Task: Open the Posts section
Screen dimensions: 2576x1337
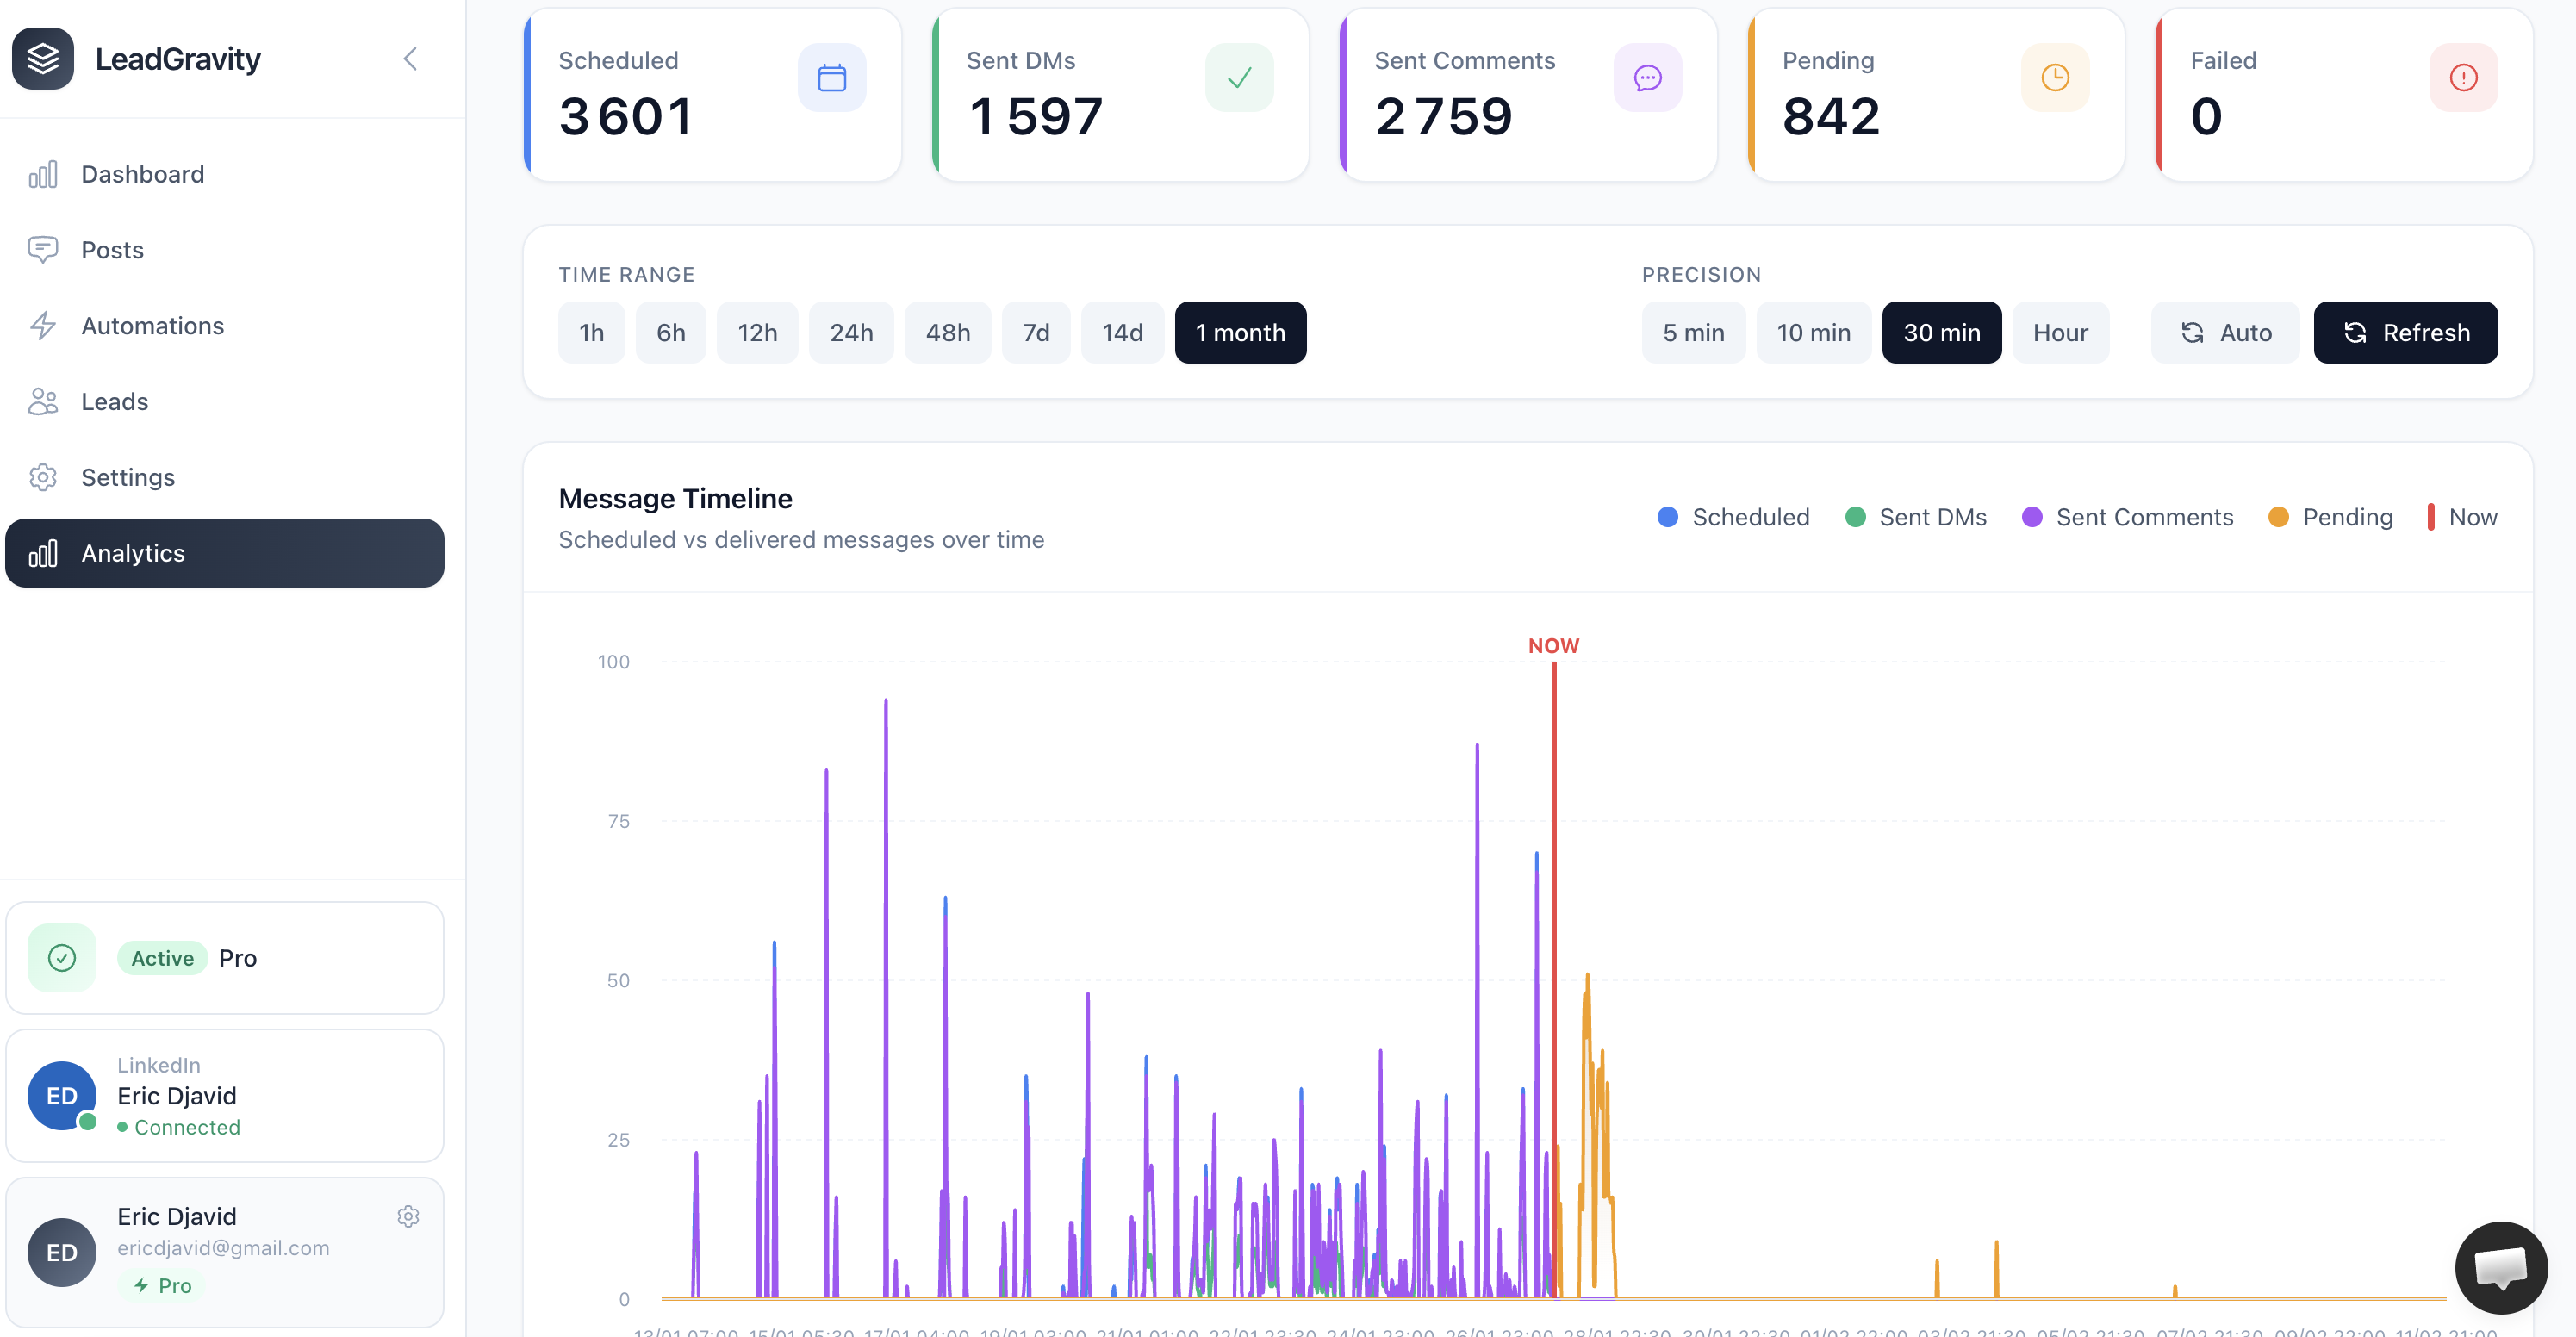Action: pyautogui.click(x=112, y=250)
